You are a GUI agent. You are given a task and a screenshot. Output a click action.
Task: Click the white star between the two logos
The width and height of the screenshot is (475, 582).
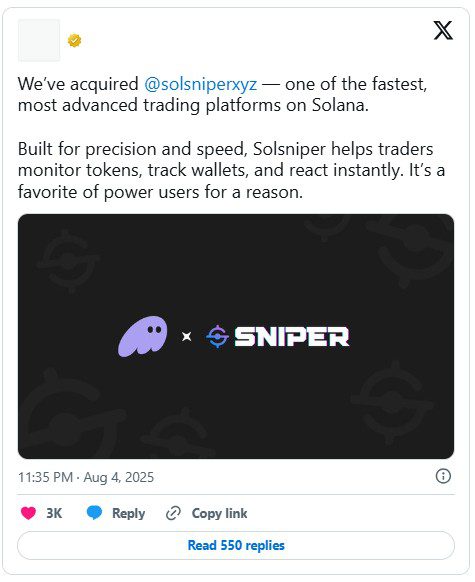(187, 337)
